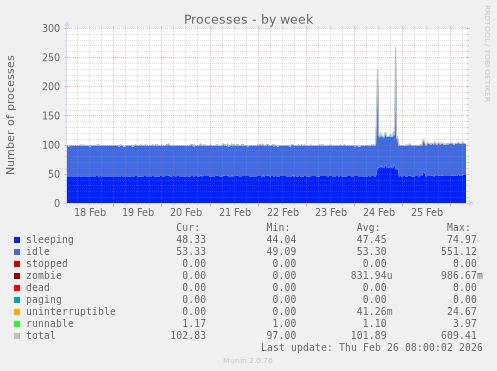Click the 150 y-axis tick label
497x371 pixels.
51,116
